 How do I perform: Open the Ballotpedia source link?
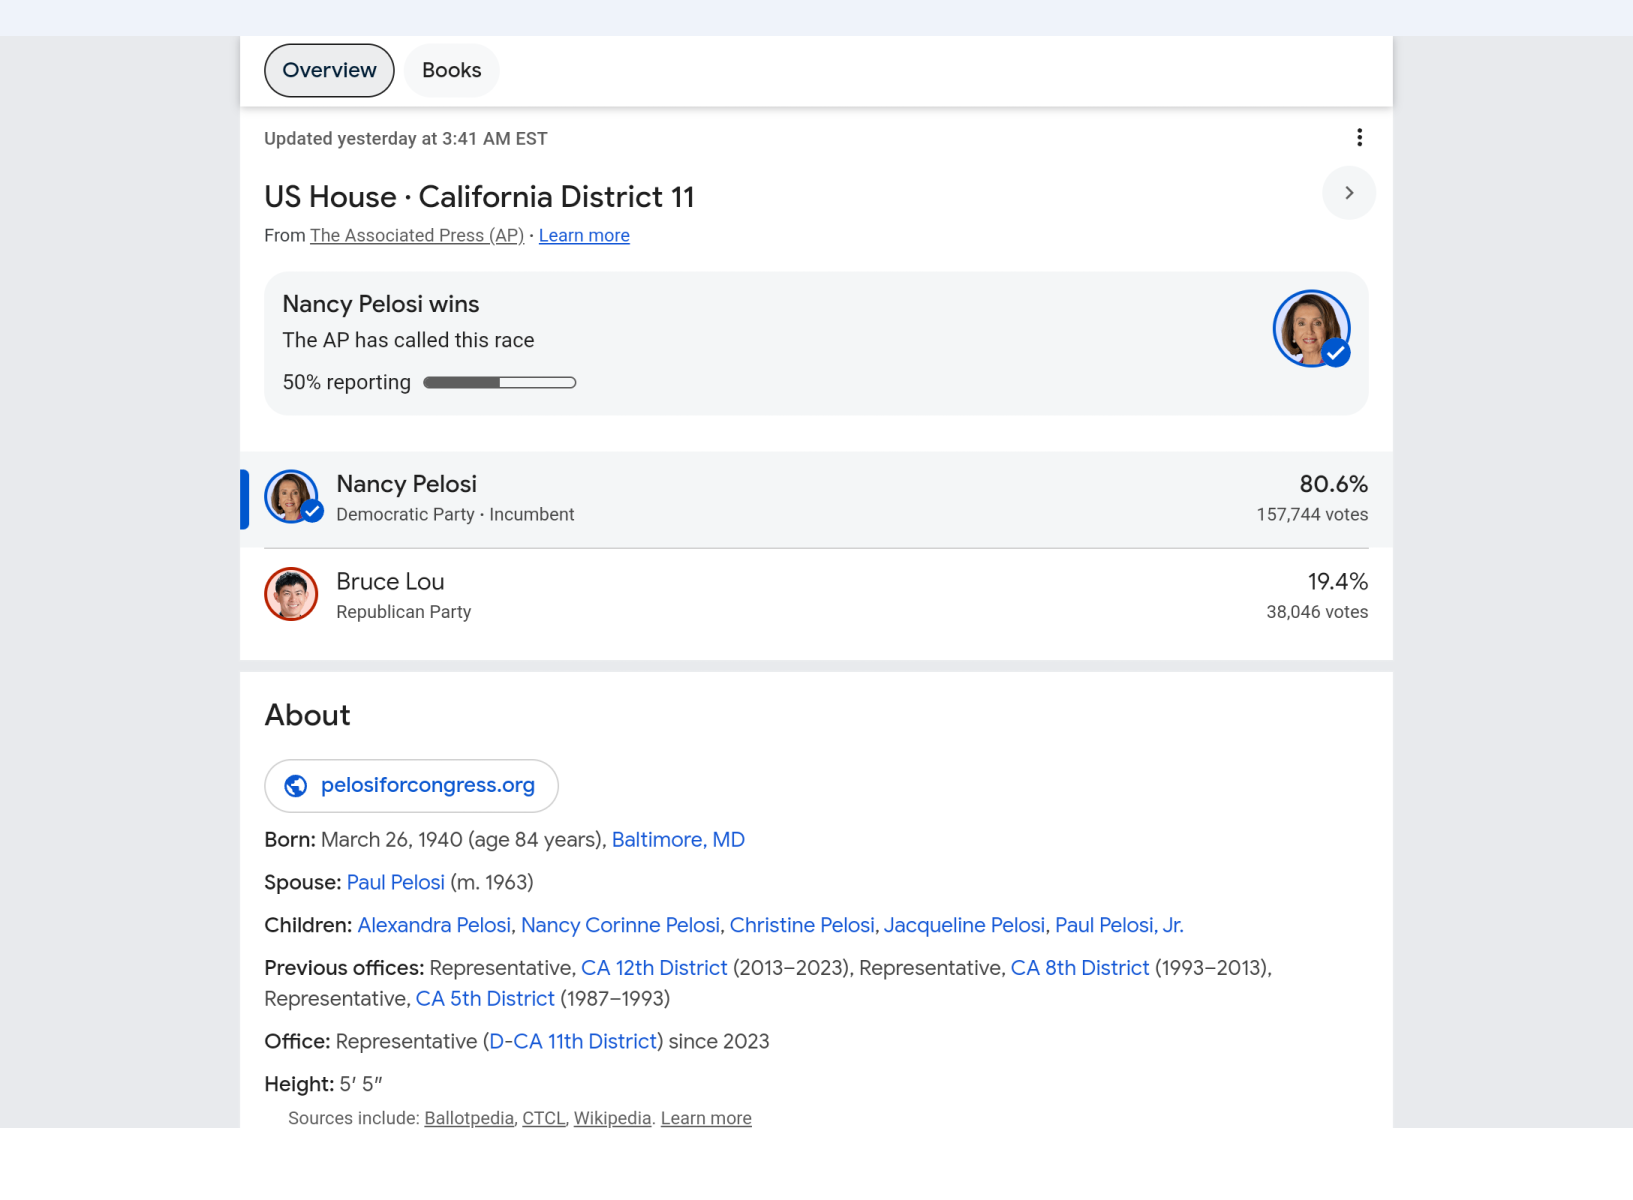tap(469, 1119)
